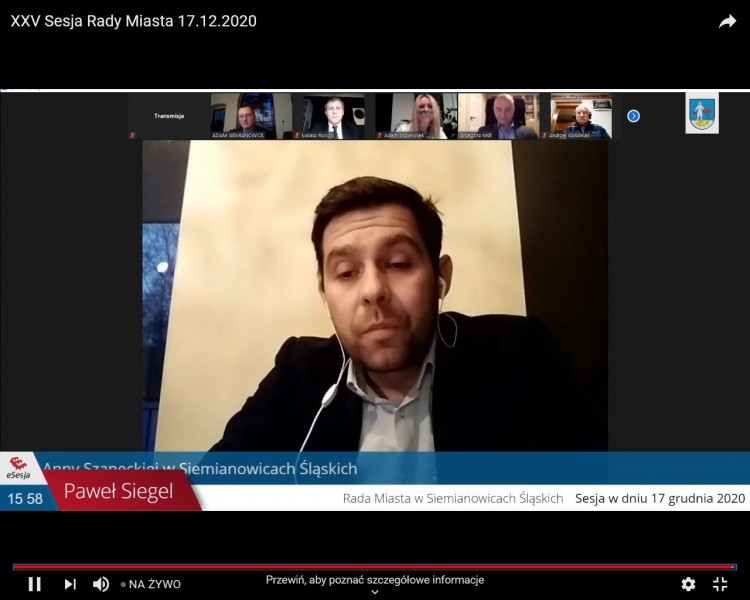The image size is (750, 600).
Task: Skip to the next video
Action: [70, 584]
